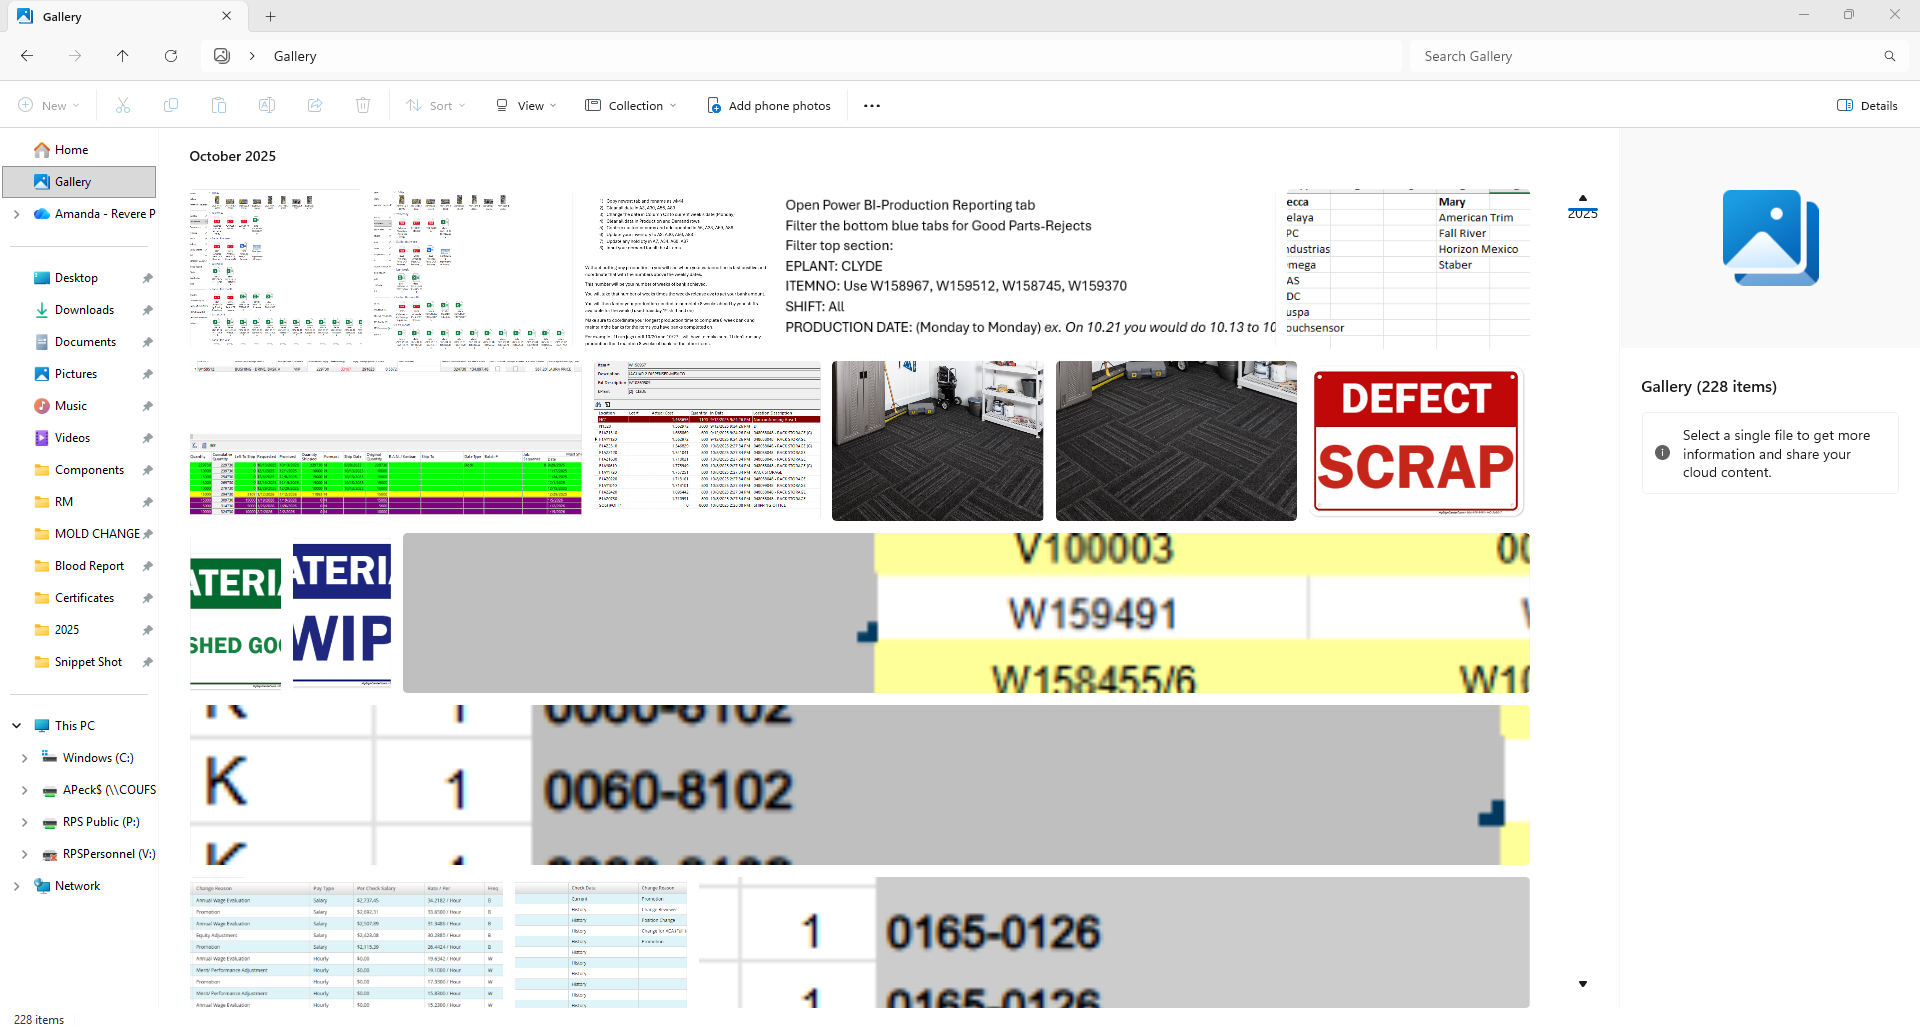
Task: Click the Paste clipboard icon
Action: point(219,105)
